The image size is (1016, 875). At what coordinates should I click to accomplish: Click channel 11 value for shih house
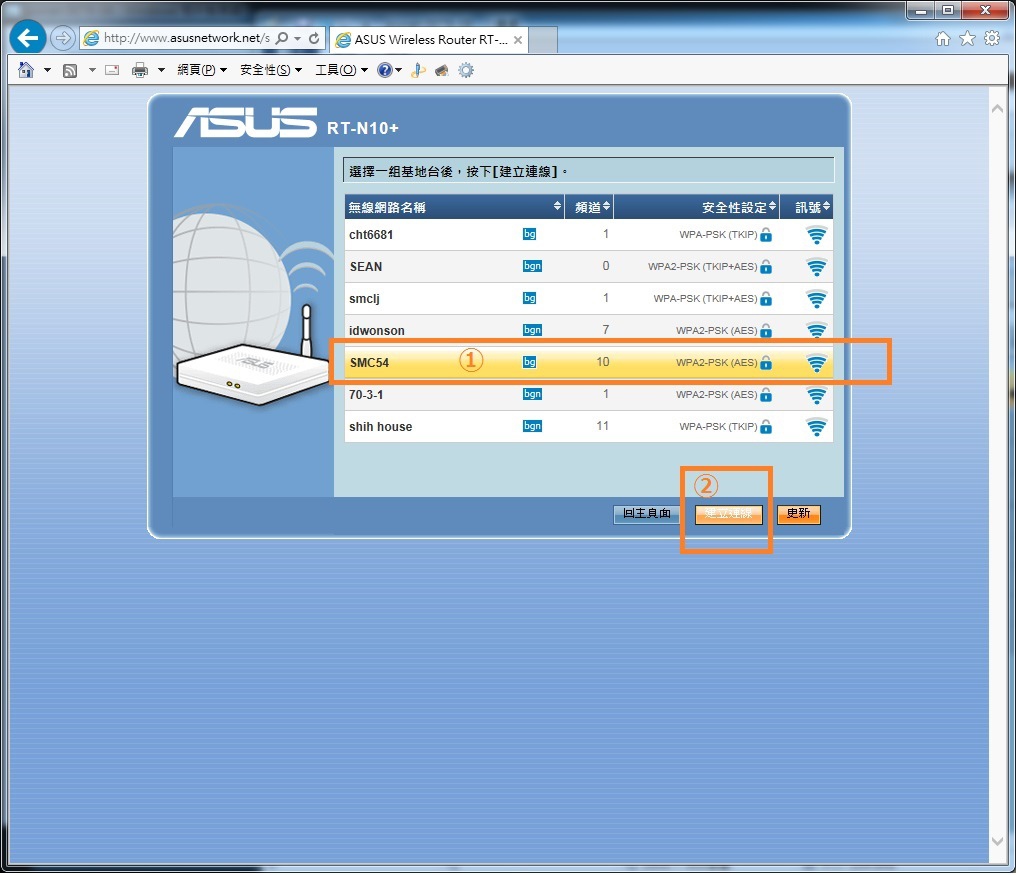coord(603,426)
